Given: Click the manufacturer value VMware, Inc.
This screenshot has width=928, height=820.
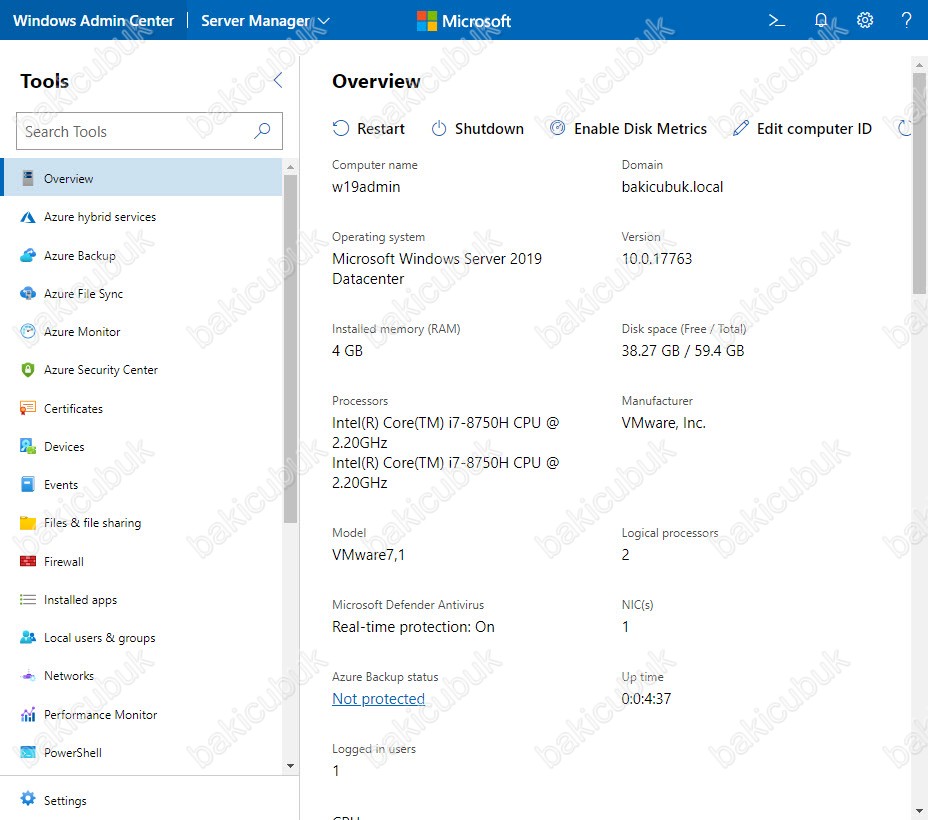Looking at the screenshot, I should coord(663,423).
